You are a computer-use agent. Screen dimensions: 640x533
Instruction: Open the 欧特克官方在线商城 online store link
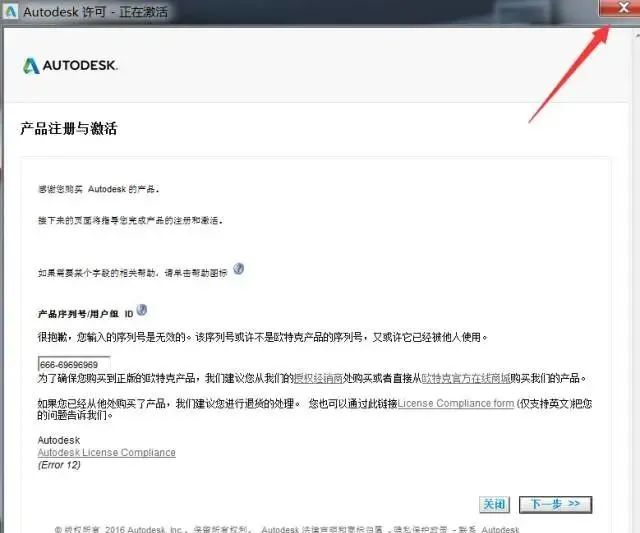coord(466,378)
